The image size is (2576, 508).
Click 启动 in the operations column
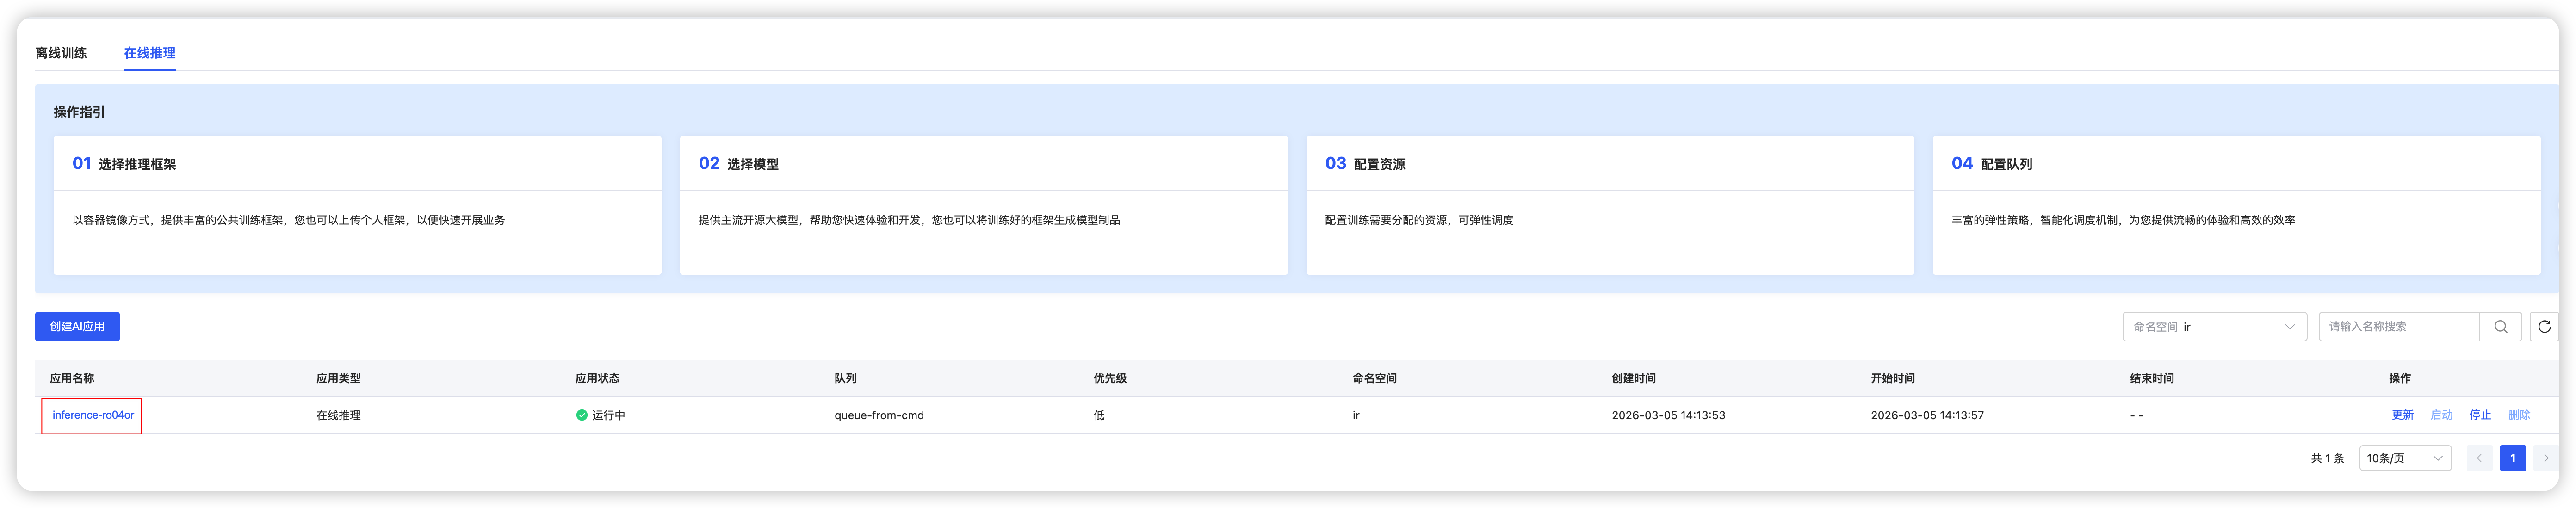pyautogui.click(x=2441, y=415)
